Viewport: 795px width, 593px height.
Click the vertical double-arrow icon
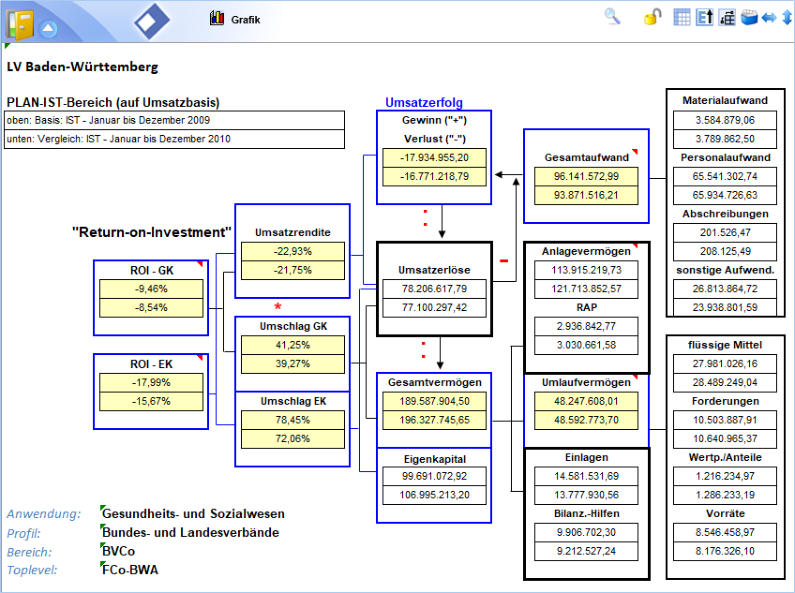click(786, 18)
